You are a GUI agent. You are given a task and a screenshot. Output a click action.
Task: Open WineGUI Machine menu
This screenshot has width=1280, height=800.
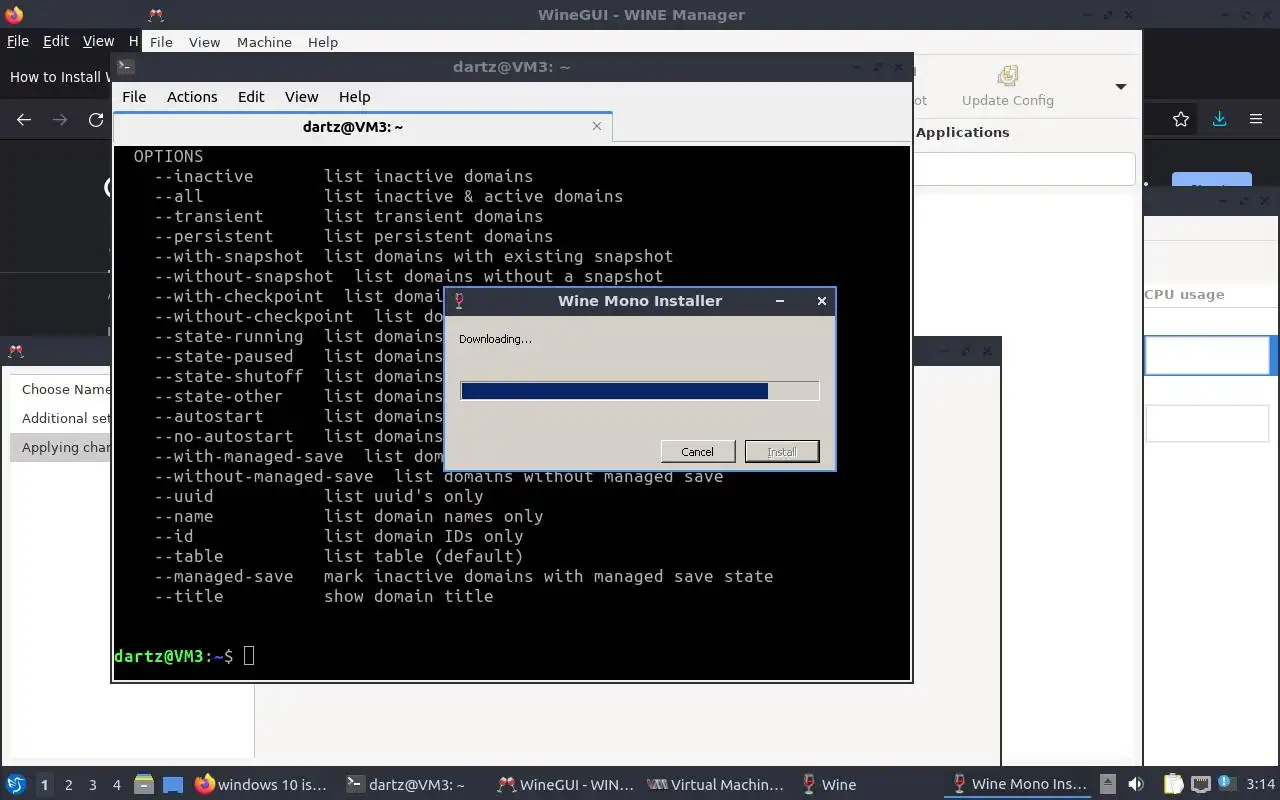coord(264,42)
